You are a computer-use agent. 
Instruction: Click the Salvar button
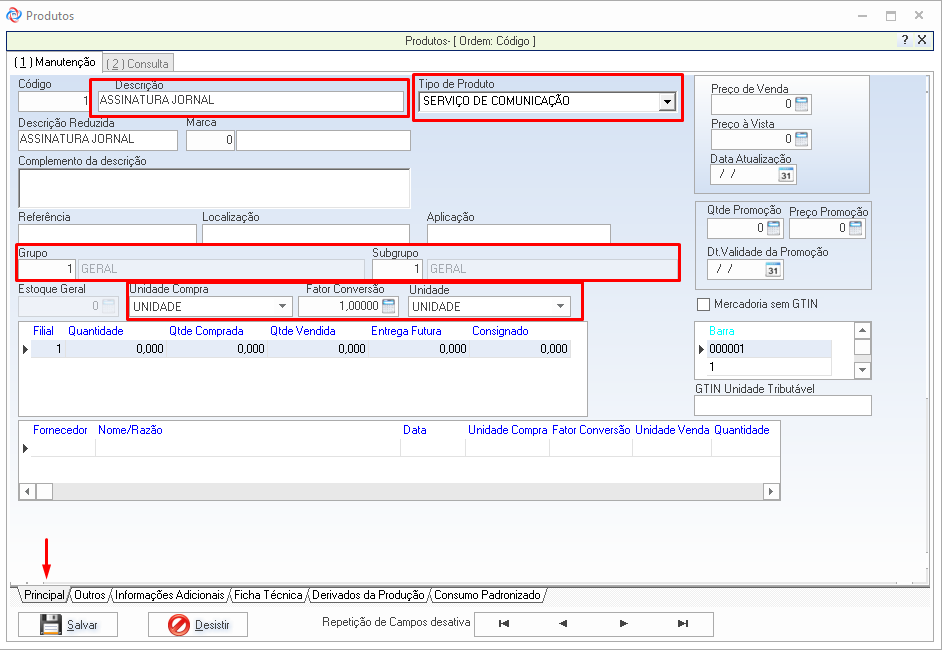(68, 625)
